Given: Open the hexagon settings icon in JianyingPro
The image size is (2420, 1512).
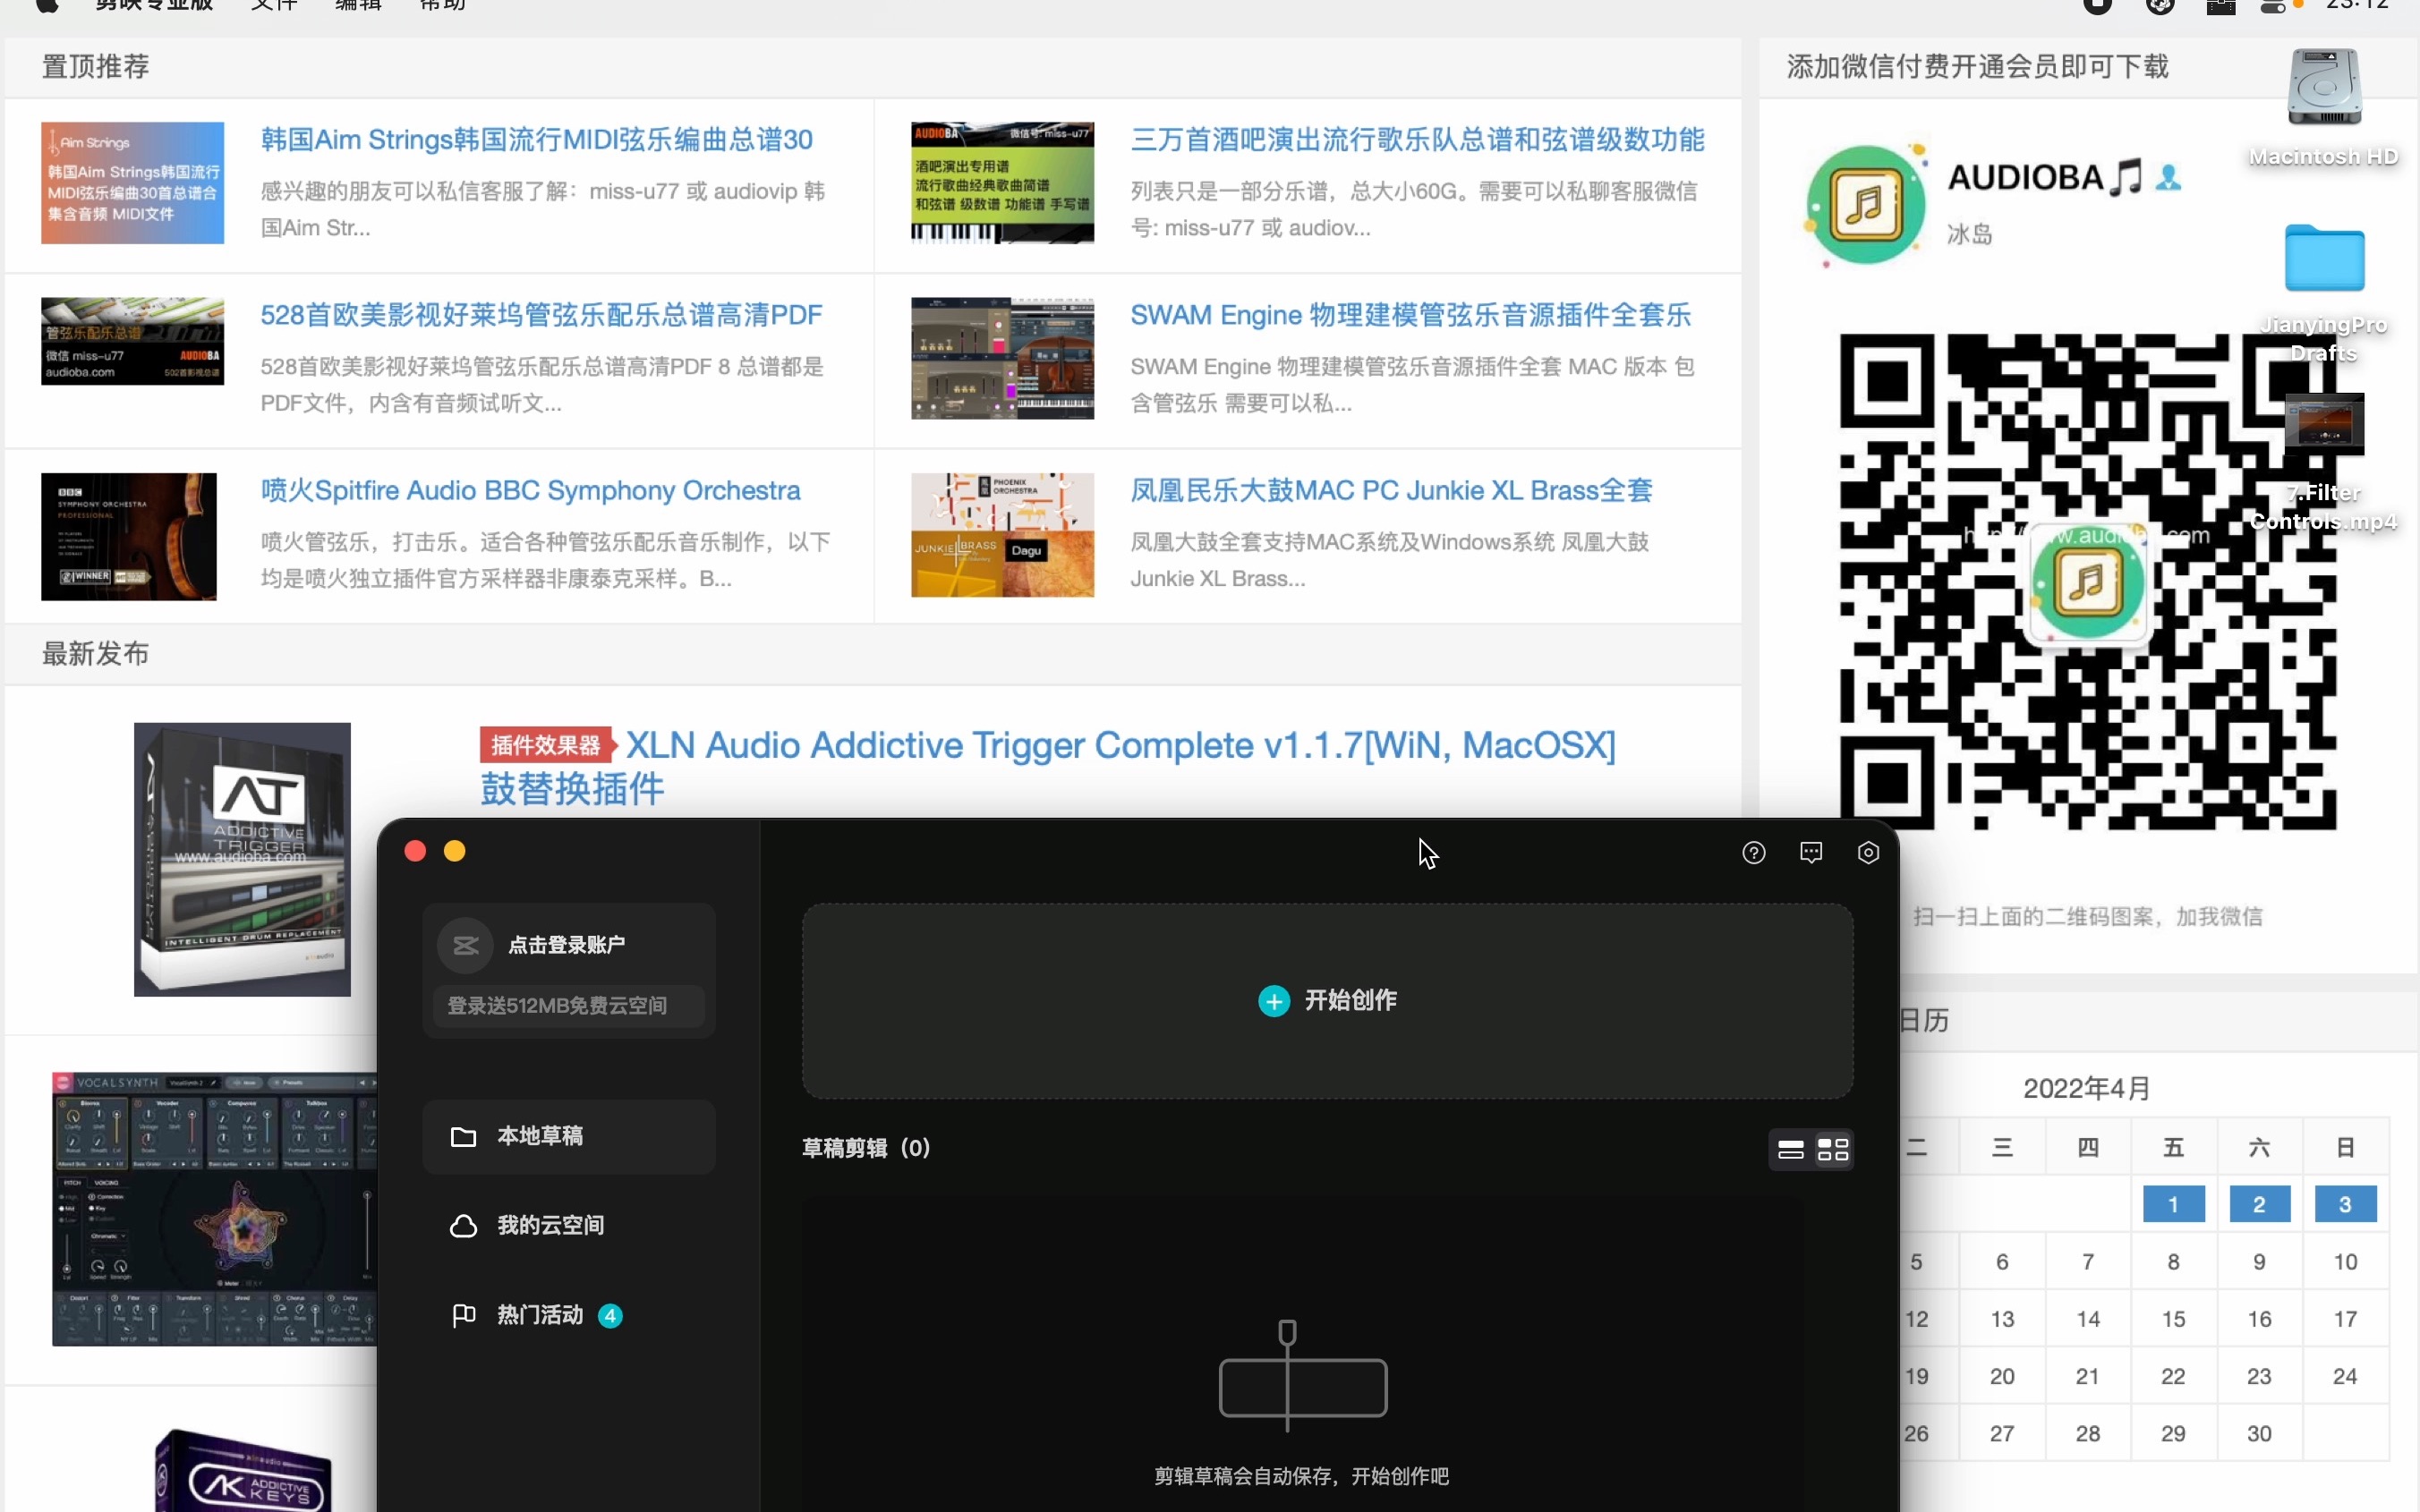Looking at the screenshot, I should click(x=1868, y=852).
